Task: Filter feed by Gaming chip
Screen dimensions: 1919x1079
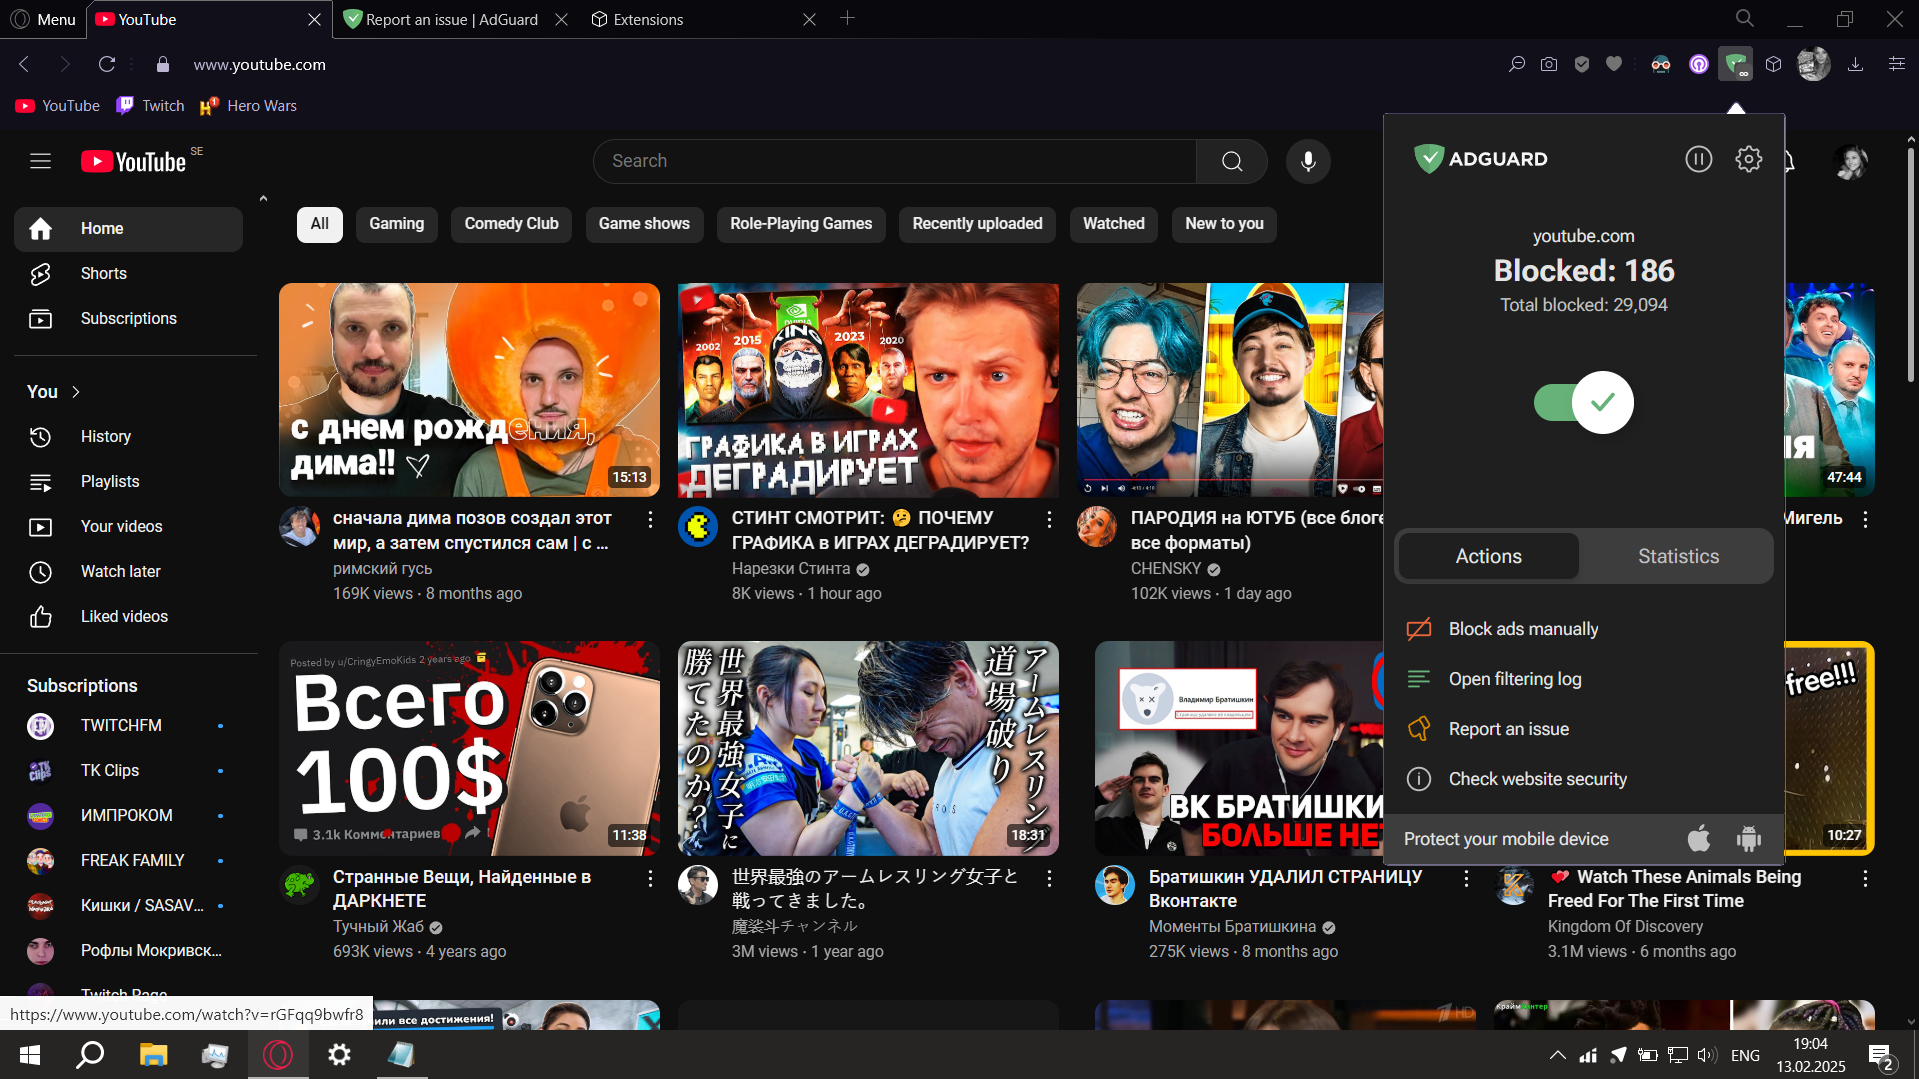Action: point(397,224)
